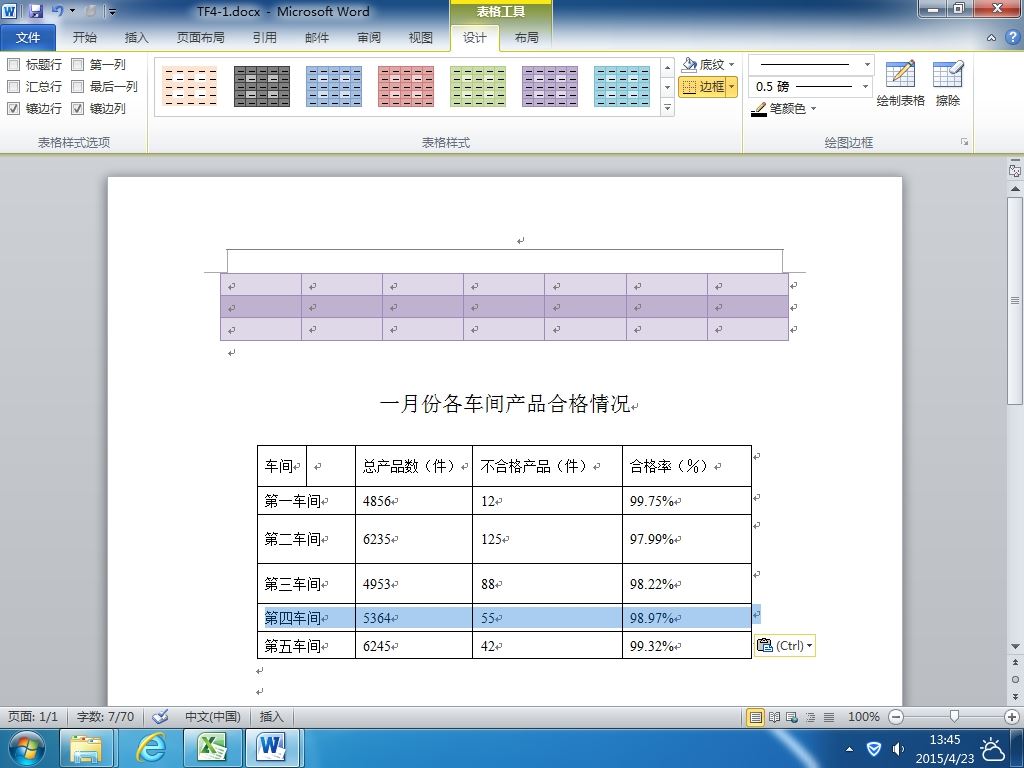
Task: Open the 笔颜色 pen color dropdown arrow
Action: (x=814, y=109)
